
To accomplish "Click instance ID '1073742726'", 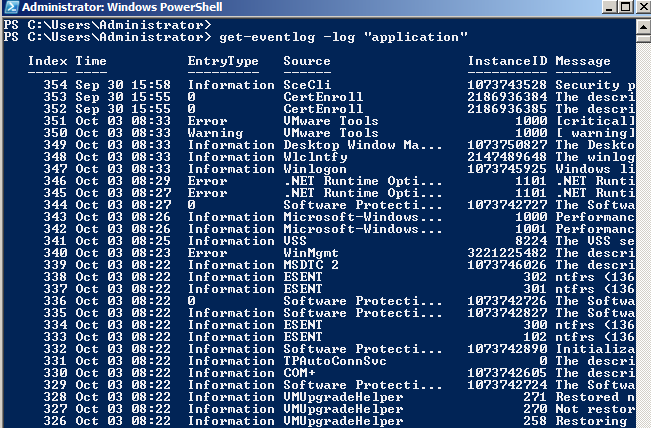I will point(507,301).
